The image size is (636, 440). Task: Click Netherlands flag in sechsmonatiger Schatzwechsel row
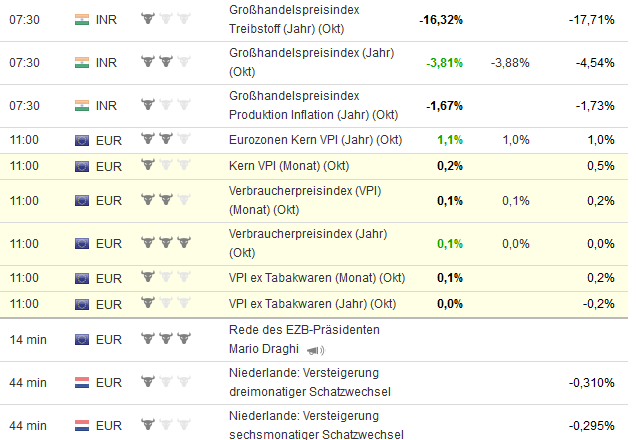click(82, 424)
